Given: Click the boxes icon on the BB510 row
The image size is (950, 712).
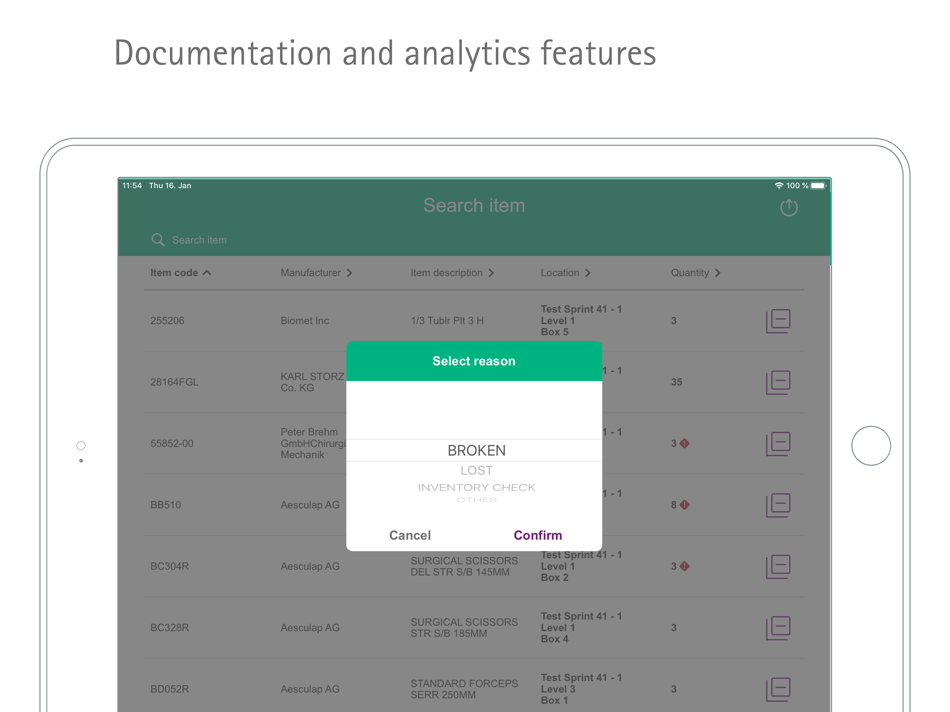Looking at the screenshot, I should pos(777,505).
